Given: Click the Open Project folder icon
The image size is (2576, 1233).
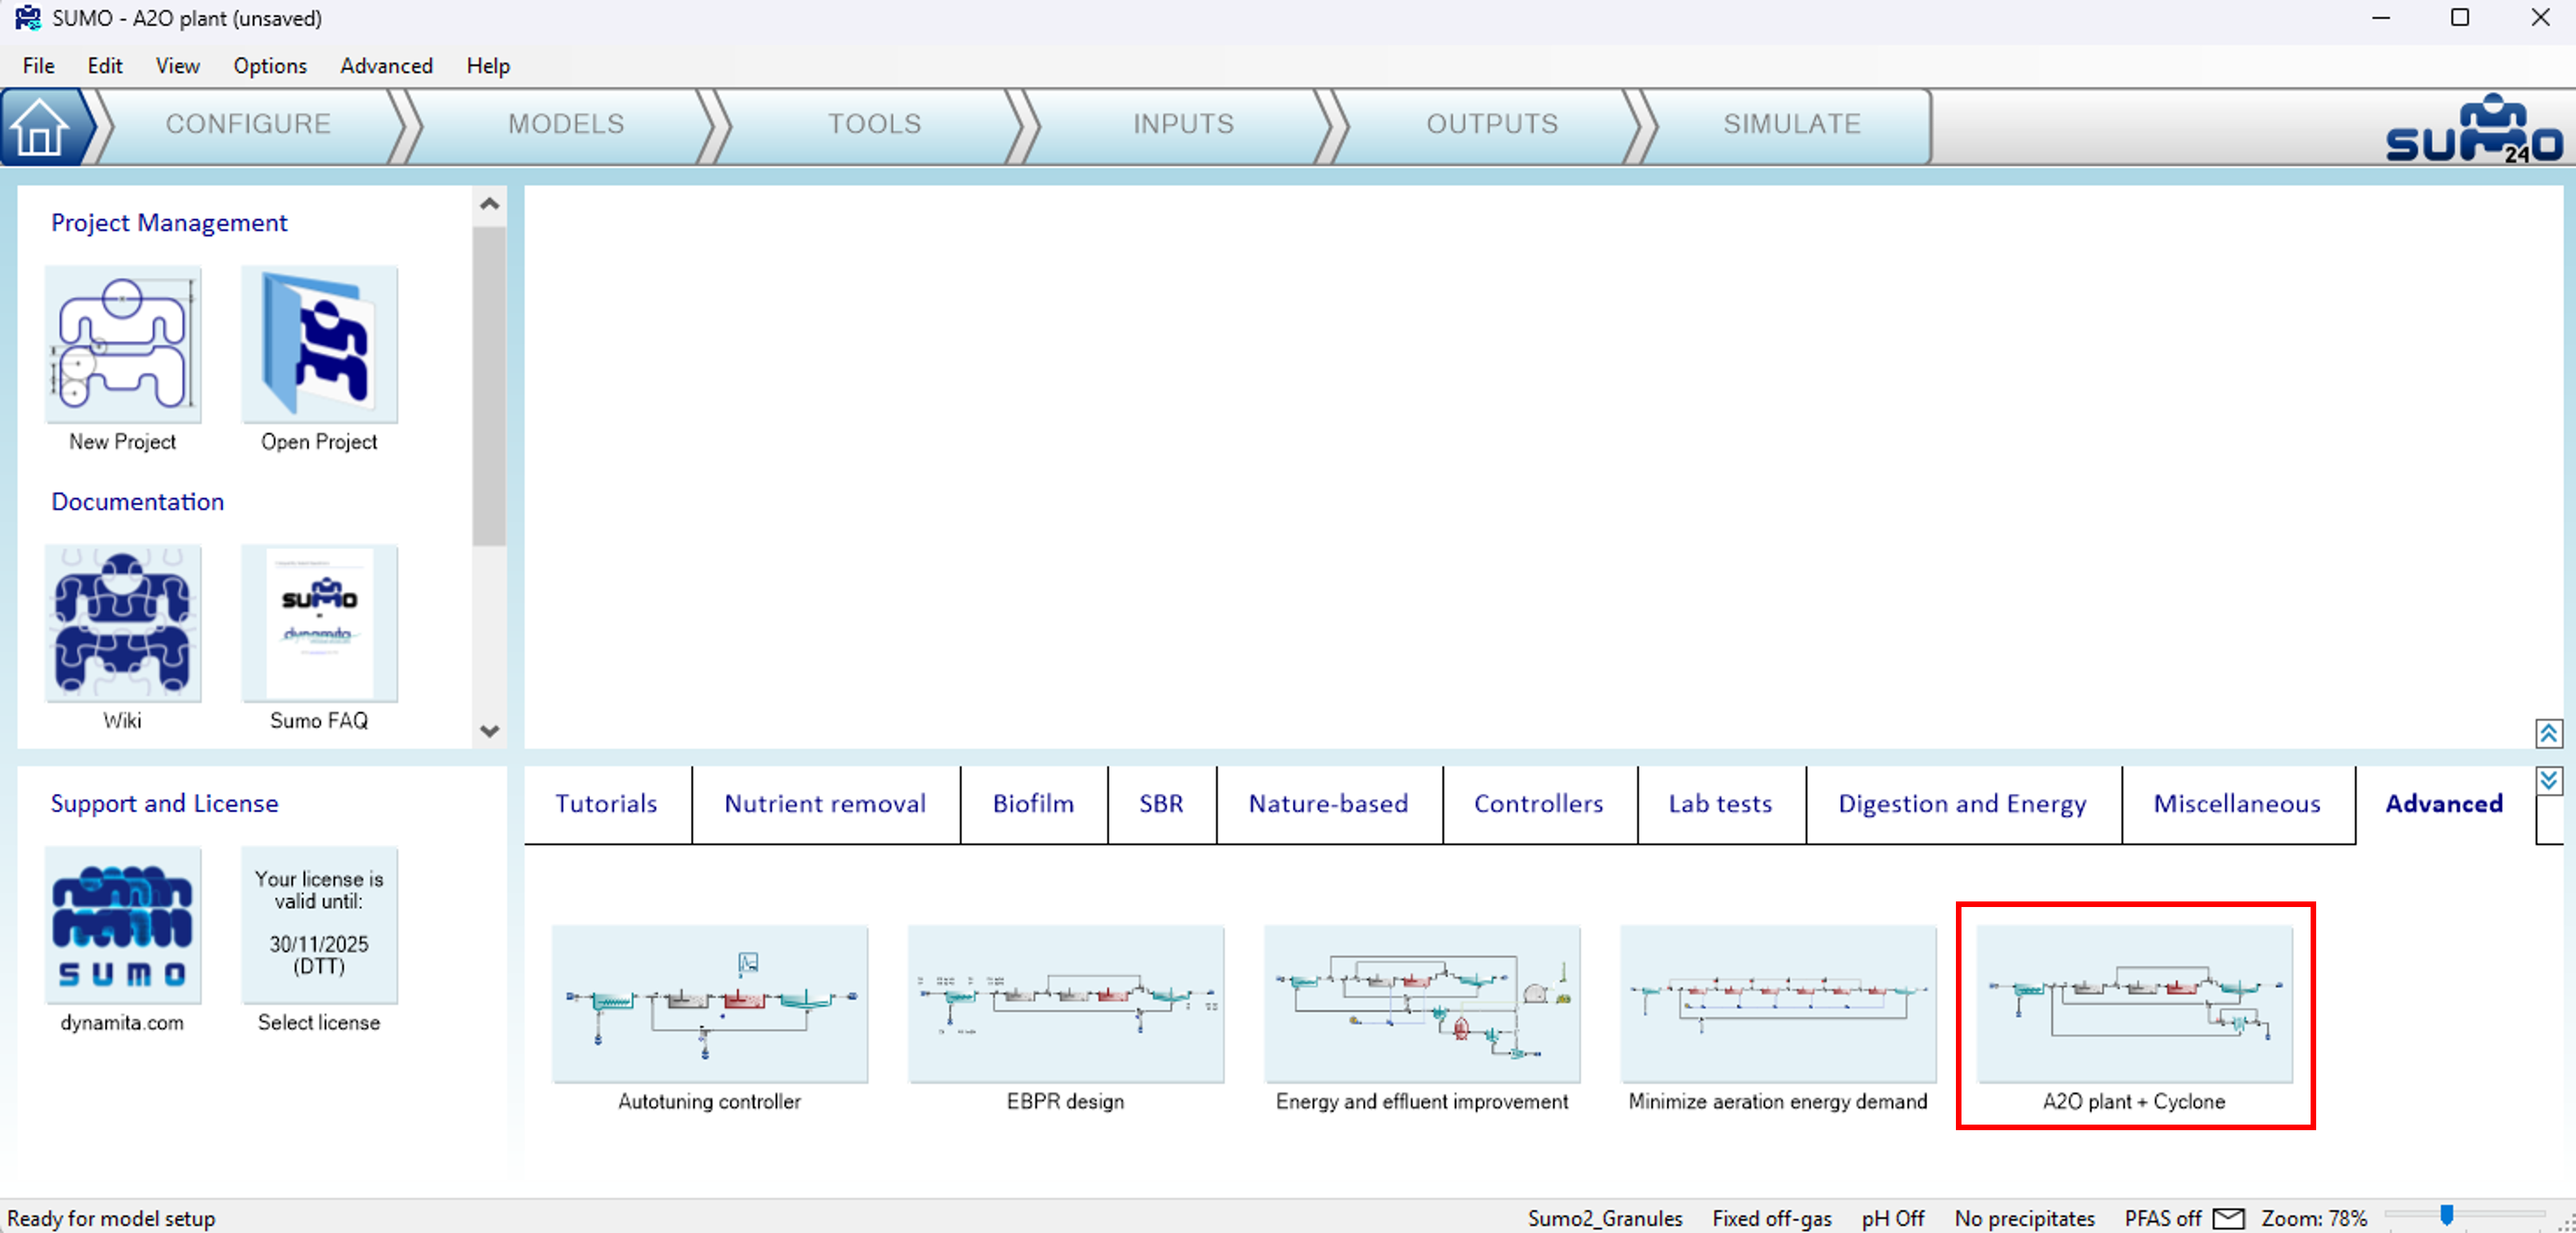Looking at the screenshot, I should coord(319,345).
